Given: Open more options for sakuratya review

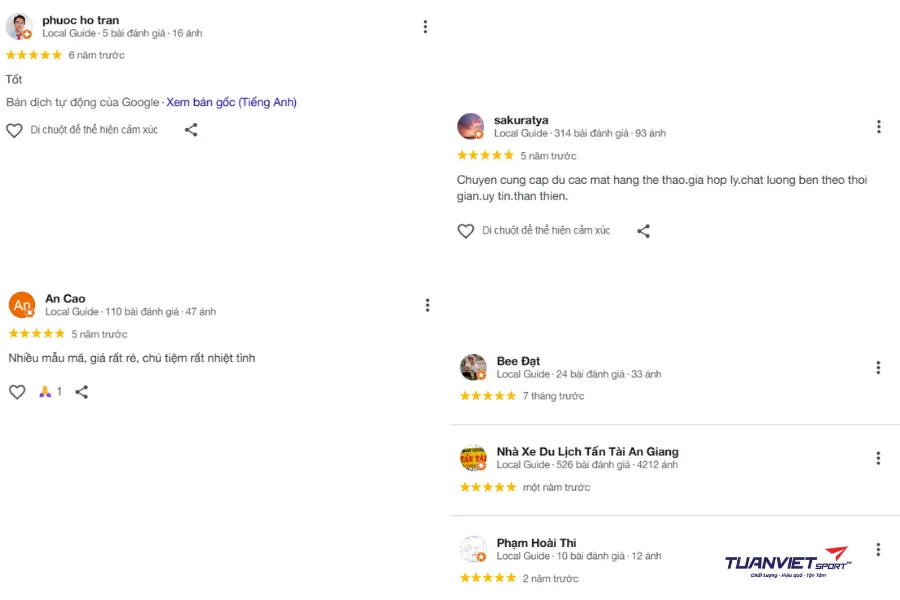Looking at the screenshot, I should 878,127.
